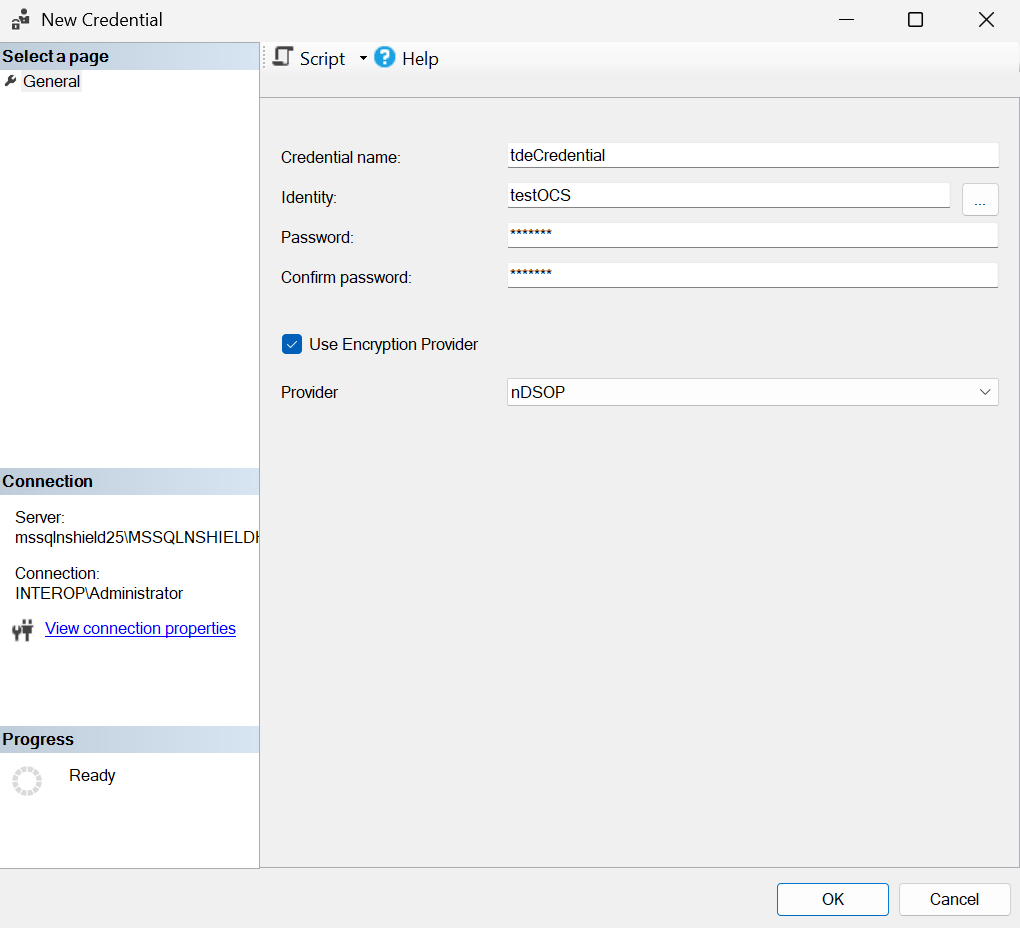Cancel the New Credential dialog

tap(954, 899)
